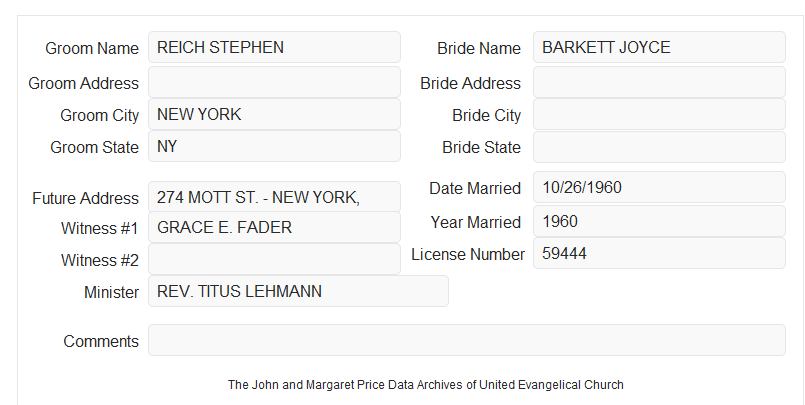The image size is (805, 405).
Task: Click the Witness #1 field with GRACE E. FADER
Action: coord(274,227)
